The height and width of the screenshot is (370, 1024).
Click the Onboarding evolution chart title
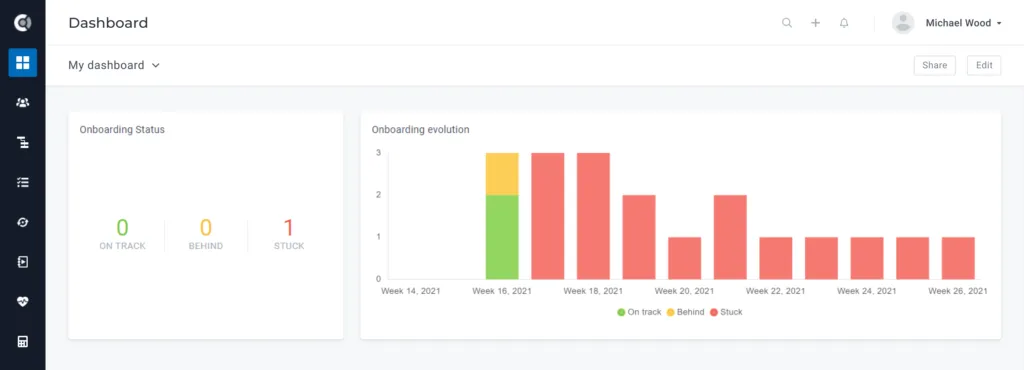(x=421, y=129)
